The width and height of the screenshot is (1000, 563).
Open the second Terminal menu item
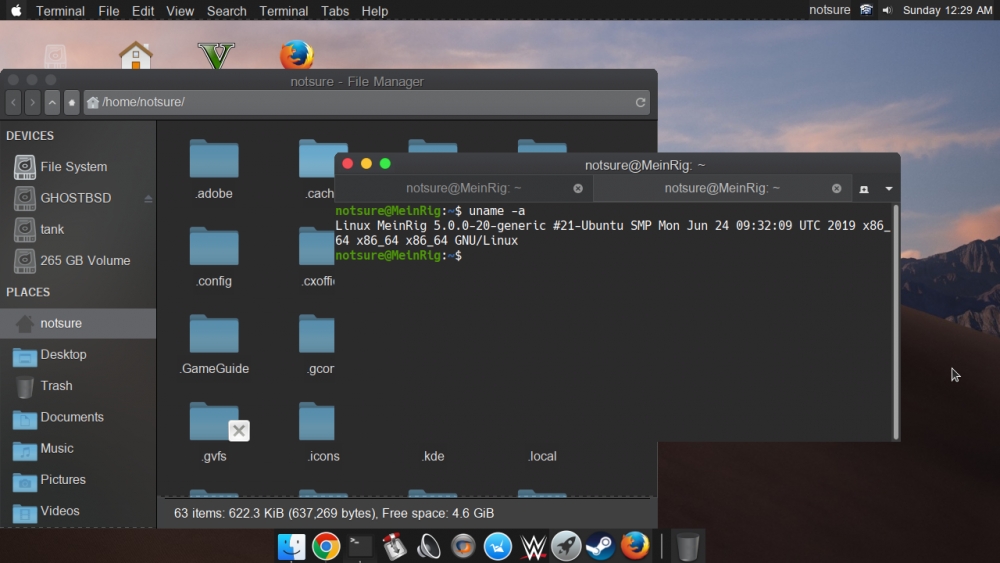click(283, 11)
